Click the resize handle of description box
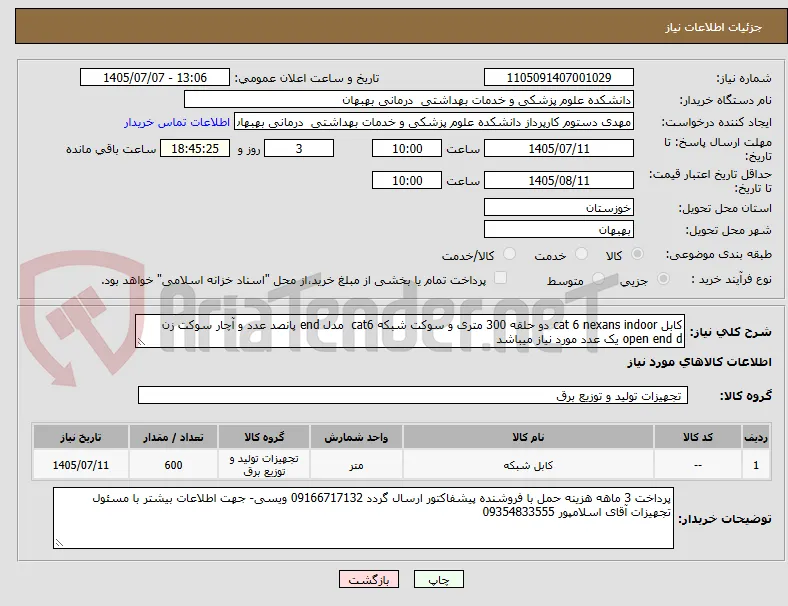The width and height of the screenshot is (788, 606). point(142,342)
